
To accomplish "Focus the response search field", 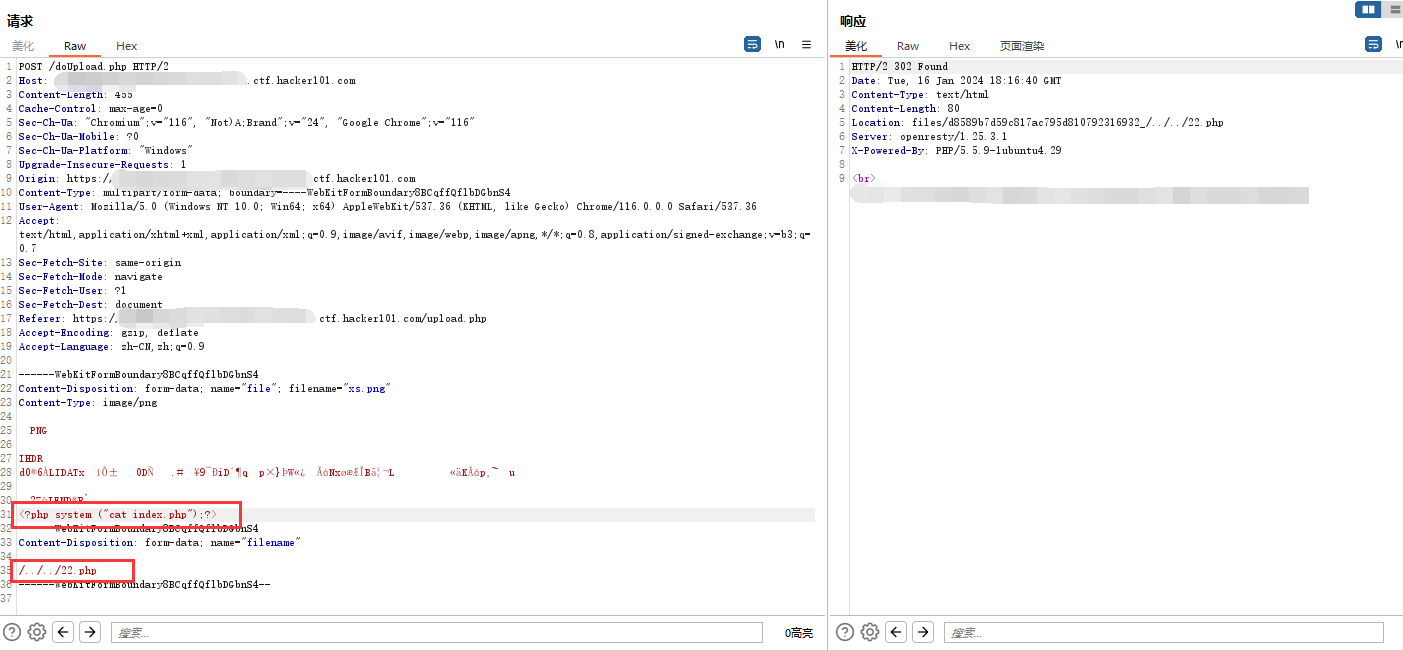I will [1163, 632].
